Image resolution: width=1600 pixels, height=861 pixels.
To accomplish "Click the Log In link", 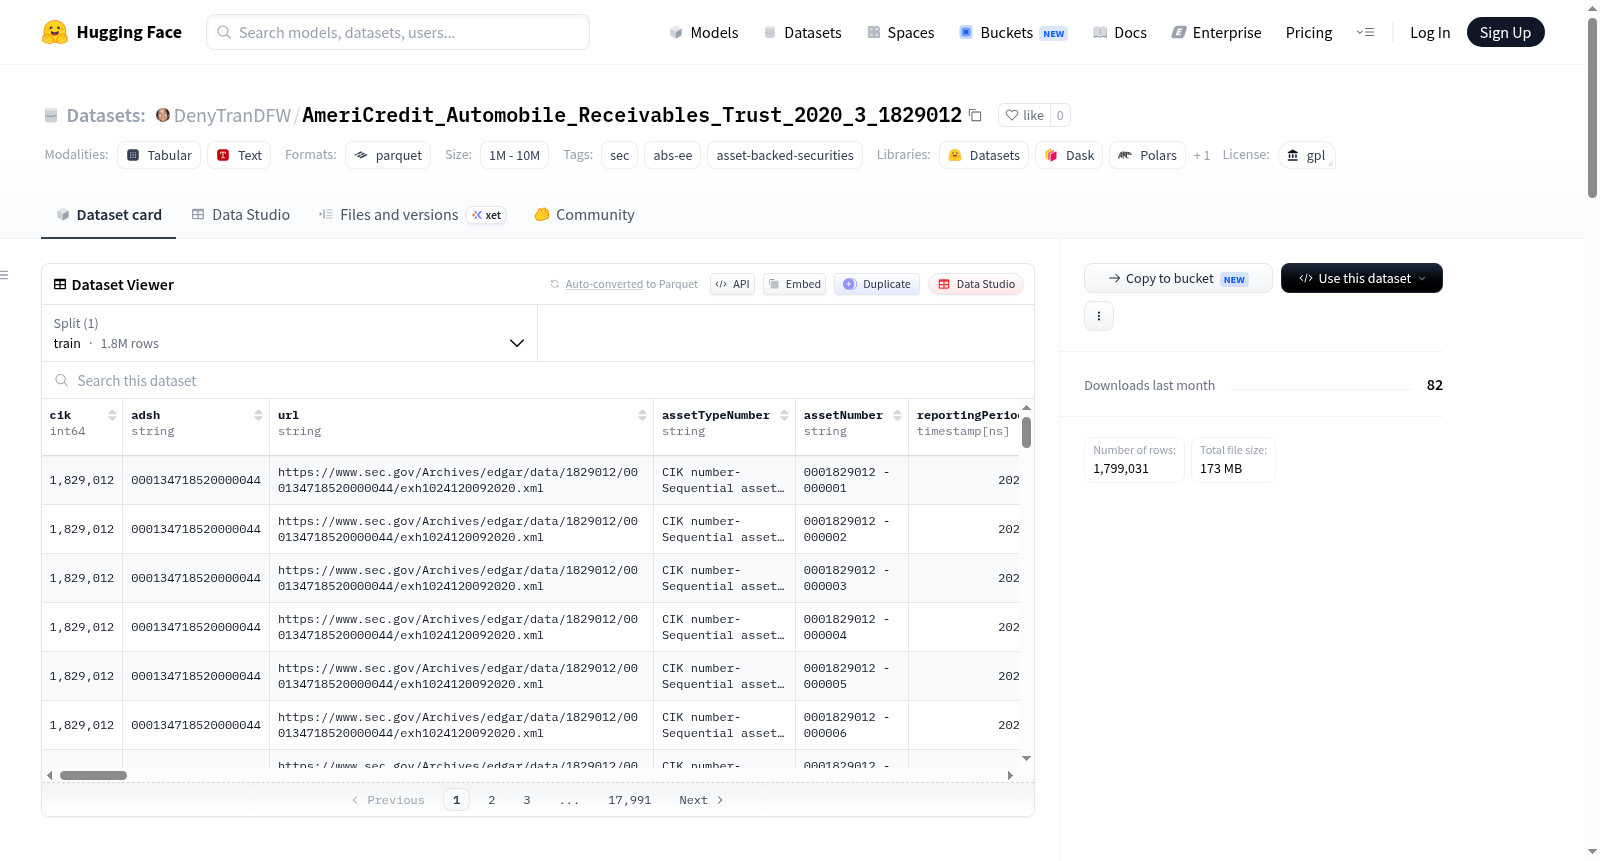I will (x=1429, y=32).
